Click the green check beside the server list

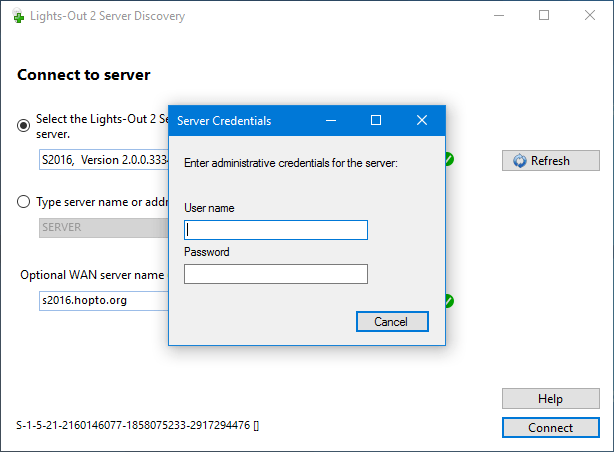click(450, 159)
